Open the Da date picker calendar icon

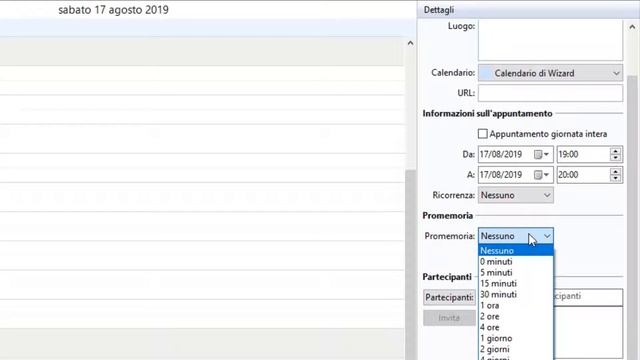pyautogui.click(x=542, y=154)
